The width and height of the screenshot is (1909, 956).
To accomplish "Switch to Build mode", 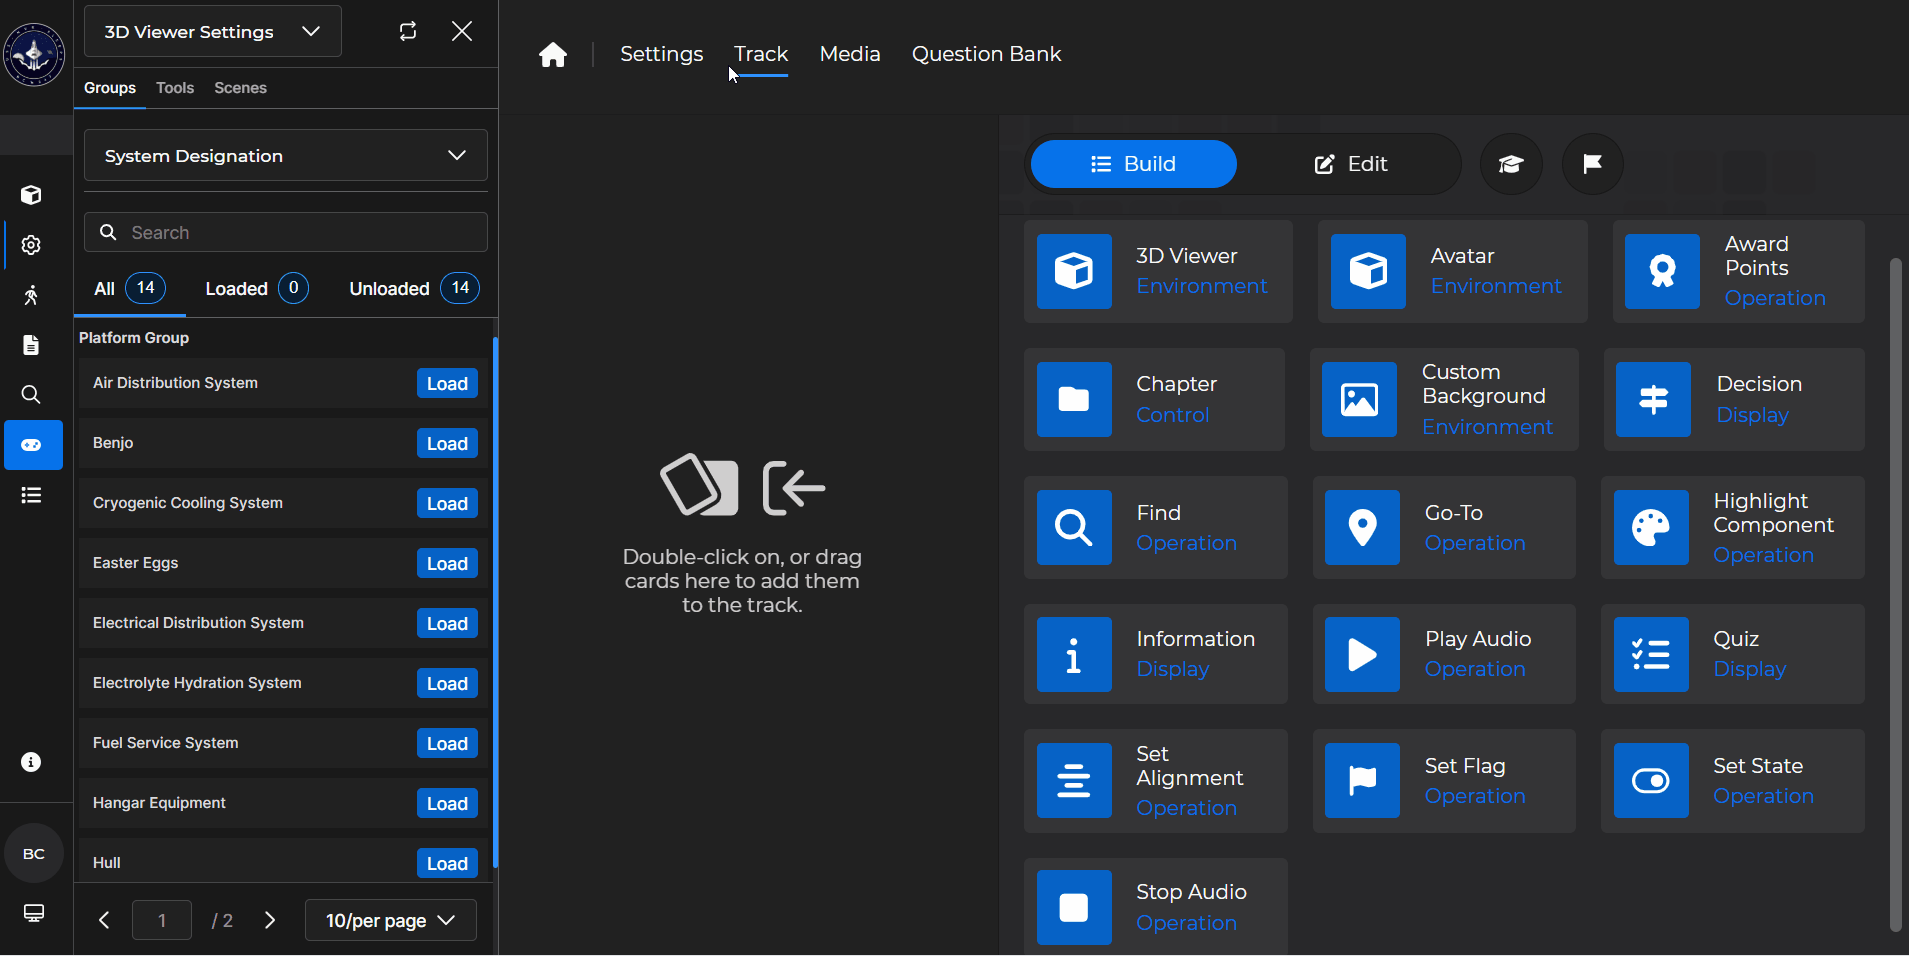I will tap(1133, 164).
